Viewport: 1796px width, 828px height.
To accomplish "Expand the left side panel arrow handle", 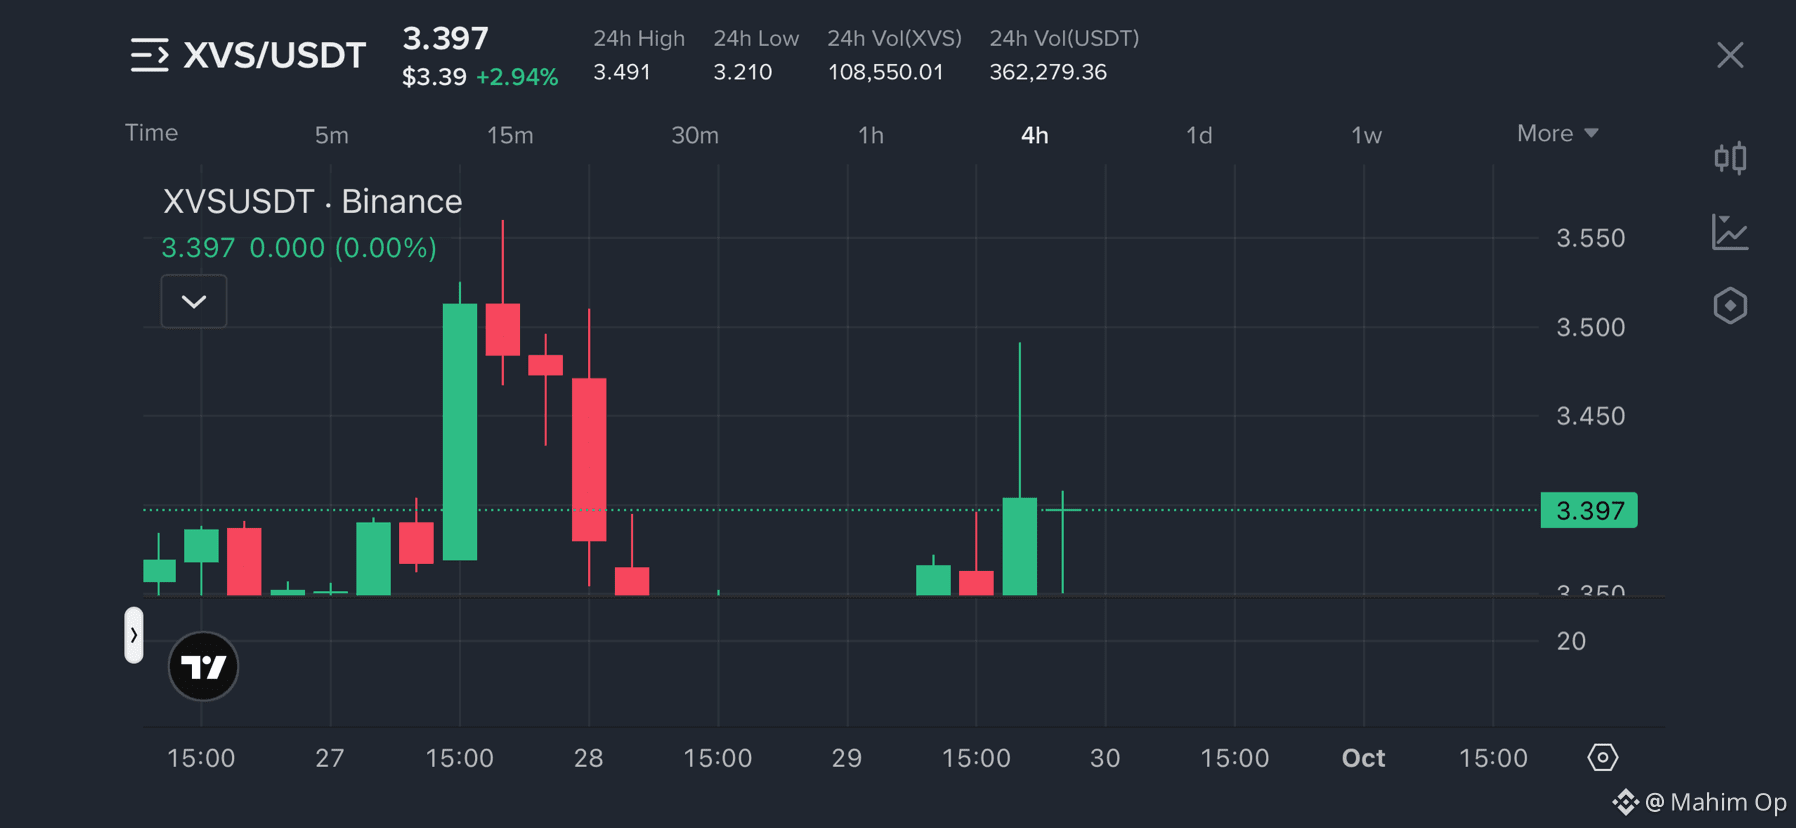I will pos(134,635).
